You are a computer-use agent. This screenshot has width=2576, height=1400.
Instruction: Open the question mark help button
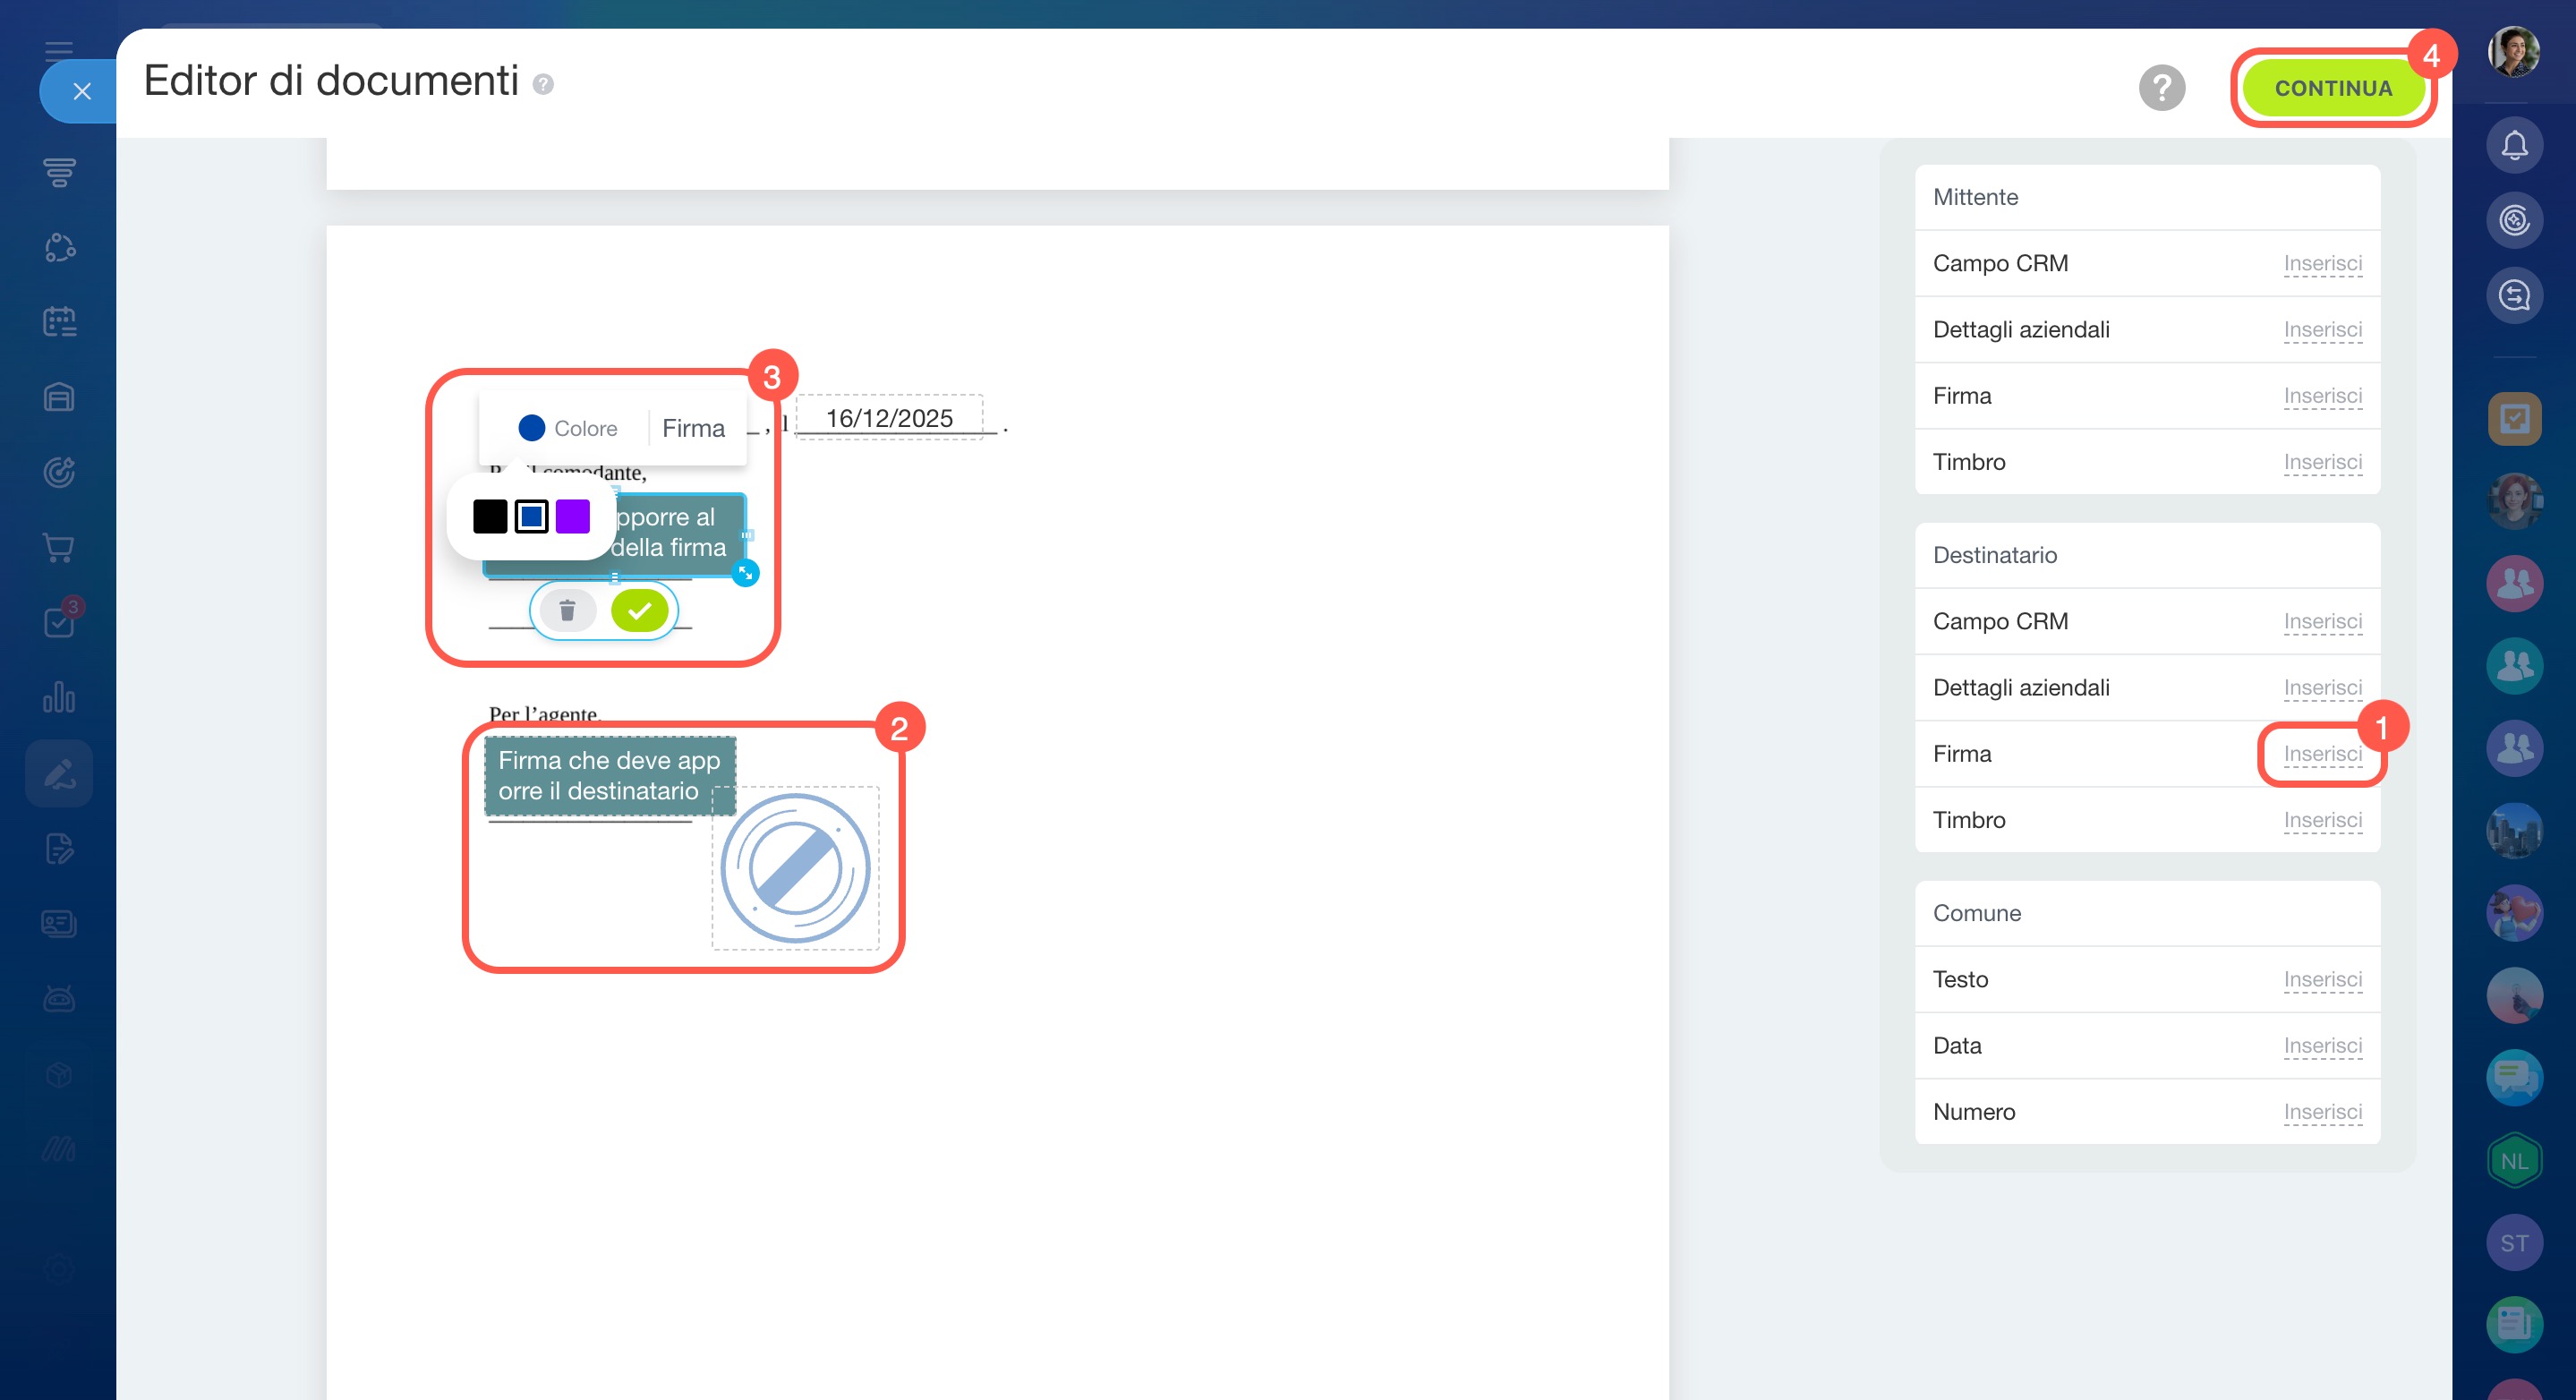pos(2161,88)
